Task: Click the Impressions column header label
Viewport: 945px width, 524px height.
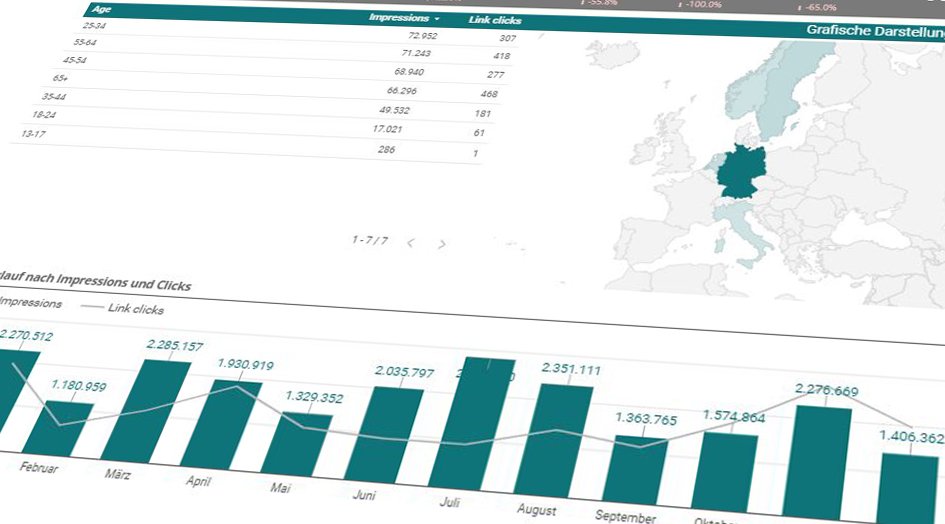Action: tap(399, 17)
